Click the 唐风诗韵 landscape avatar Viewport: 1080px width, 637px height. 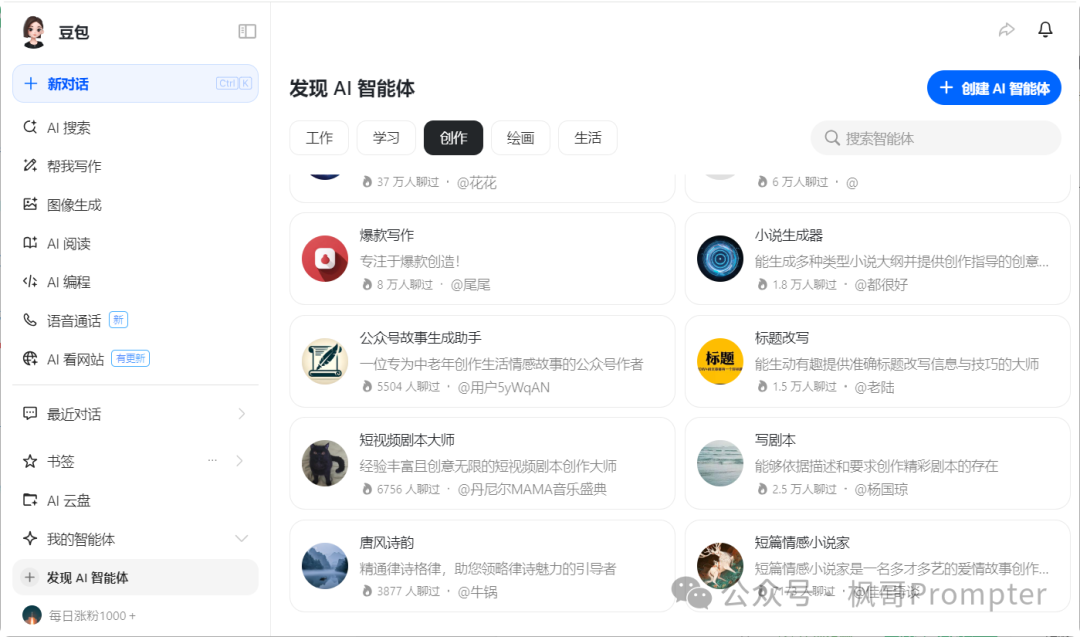[x=324, y=566]
